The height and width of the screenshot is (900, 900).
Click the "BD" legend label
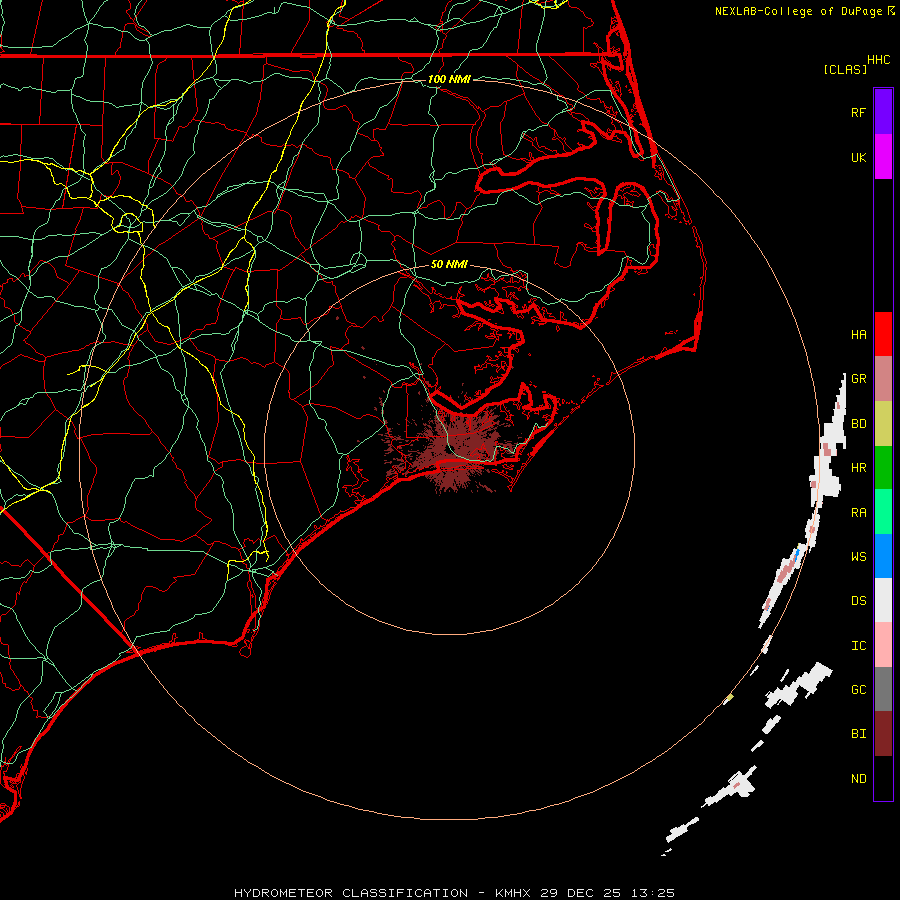[x=858, y=424]
